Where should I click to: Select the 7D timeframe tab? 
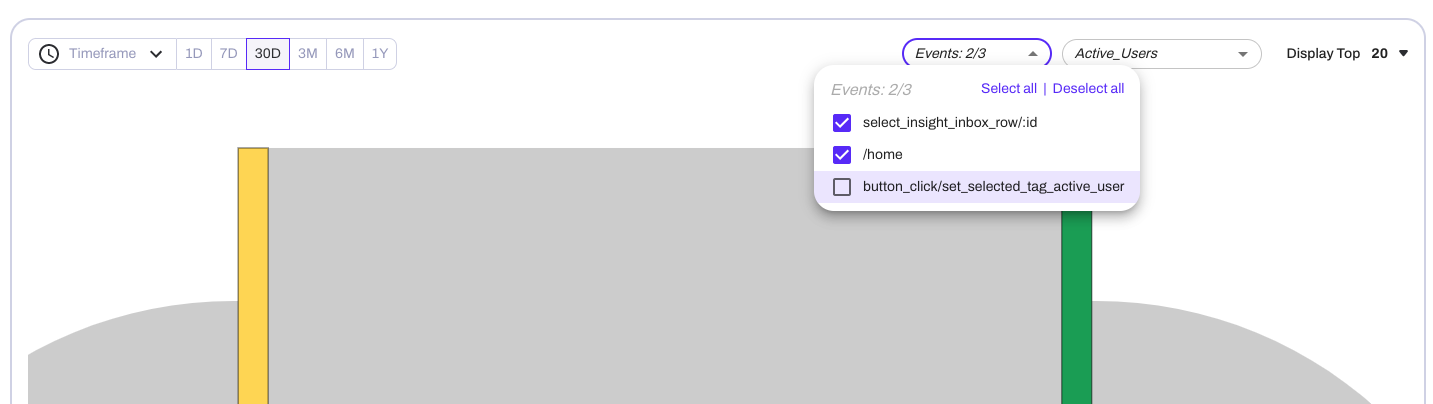point(229,54)
